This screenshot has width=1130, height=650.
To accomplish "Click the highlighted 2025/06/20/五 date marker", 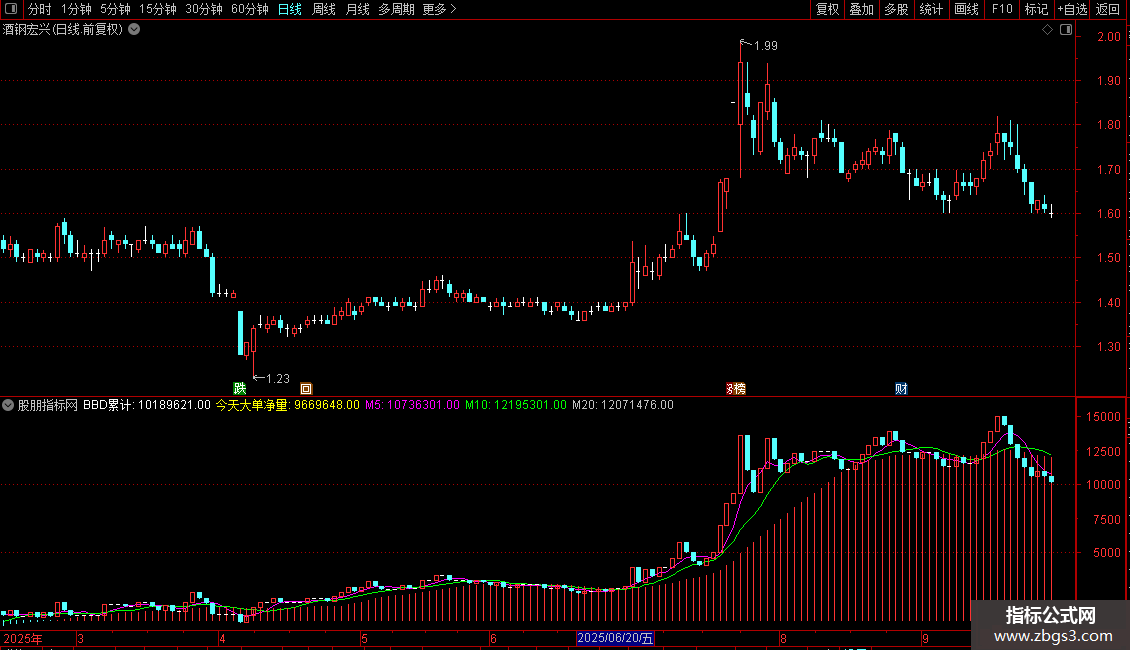I will 615,638.
